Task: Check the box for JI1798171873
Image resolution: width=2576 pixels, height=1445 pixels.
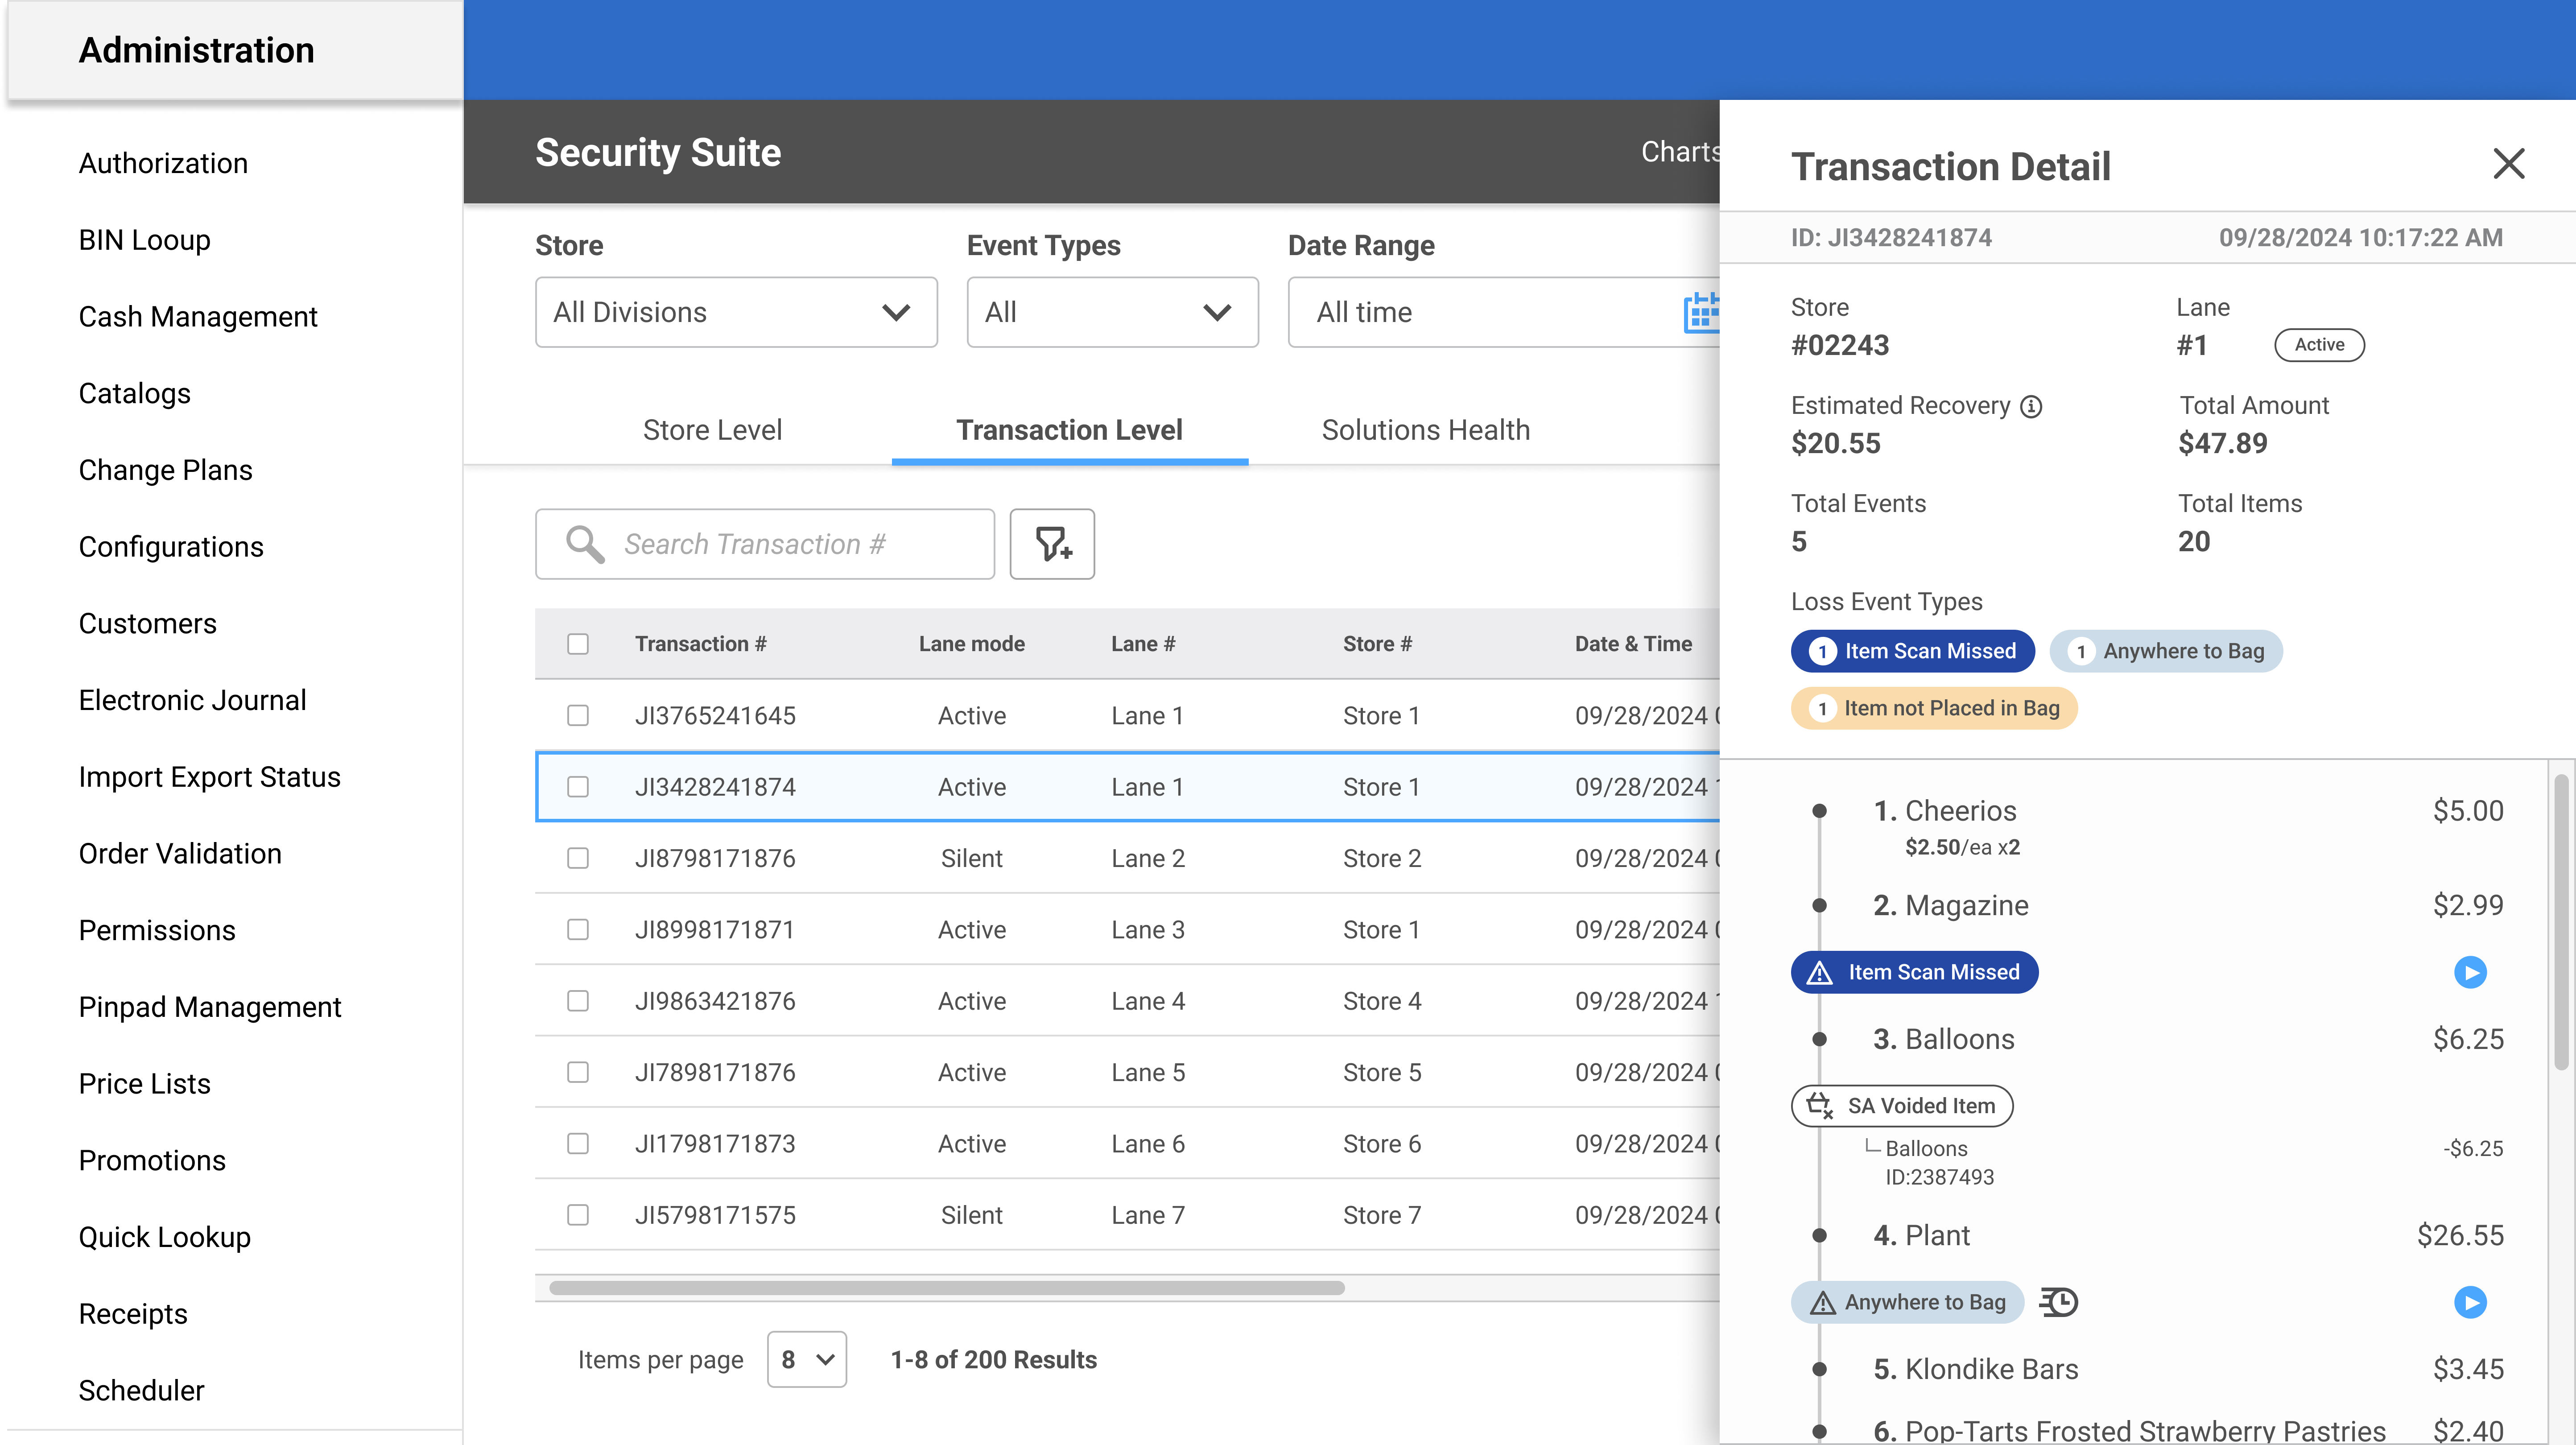Action: 578,1143
